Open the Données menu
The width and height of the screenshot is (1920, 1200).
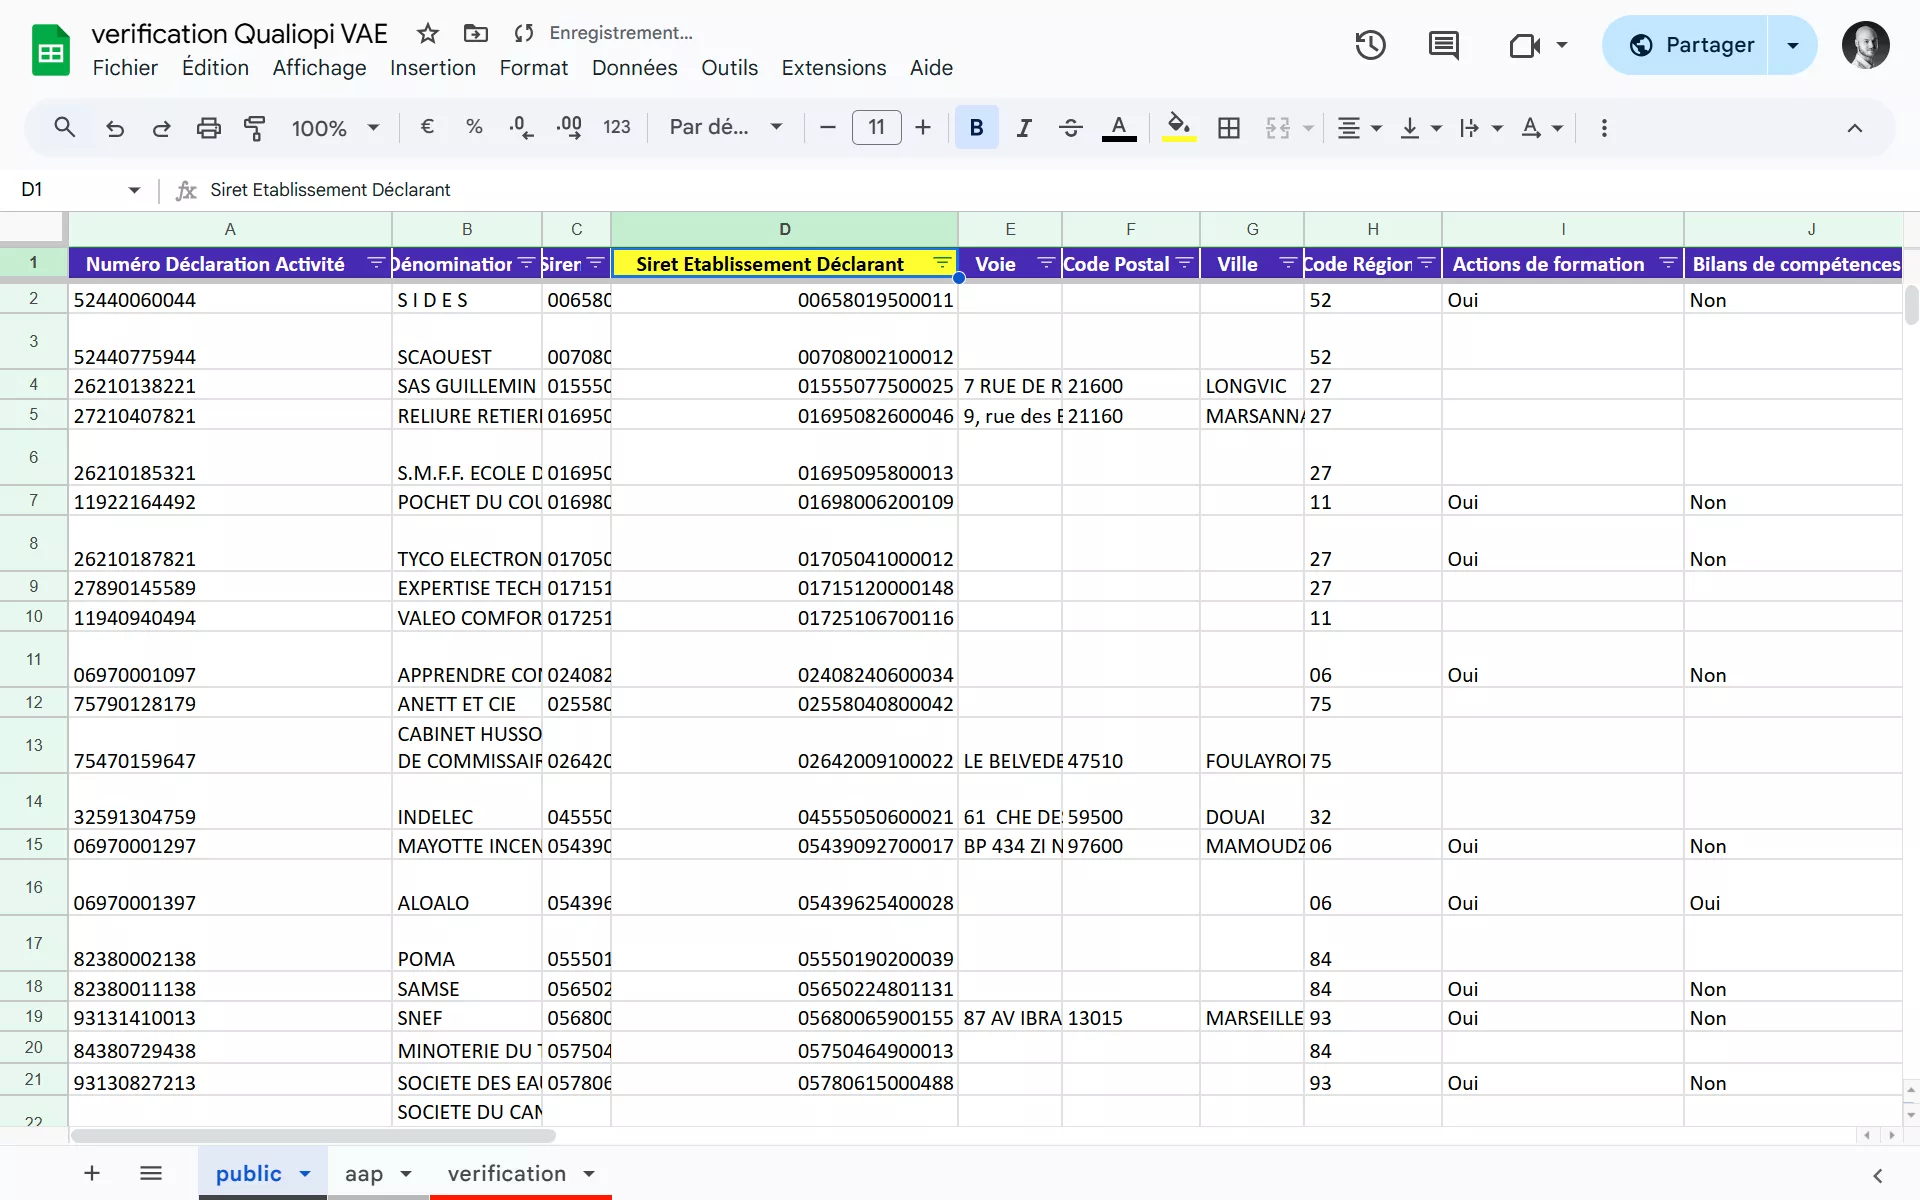(634, 68)
